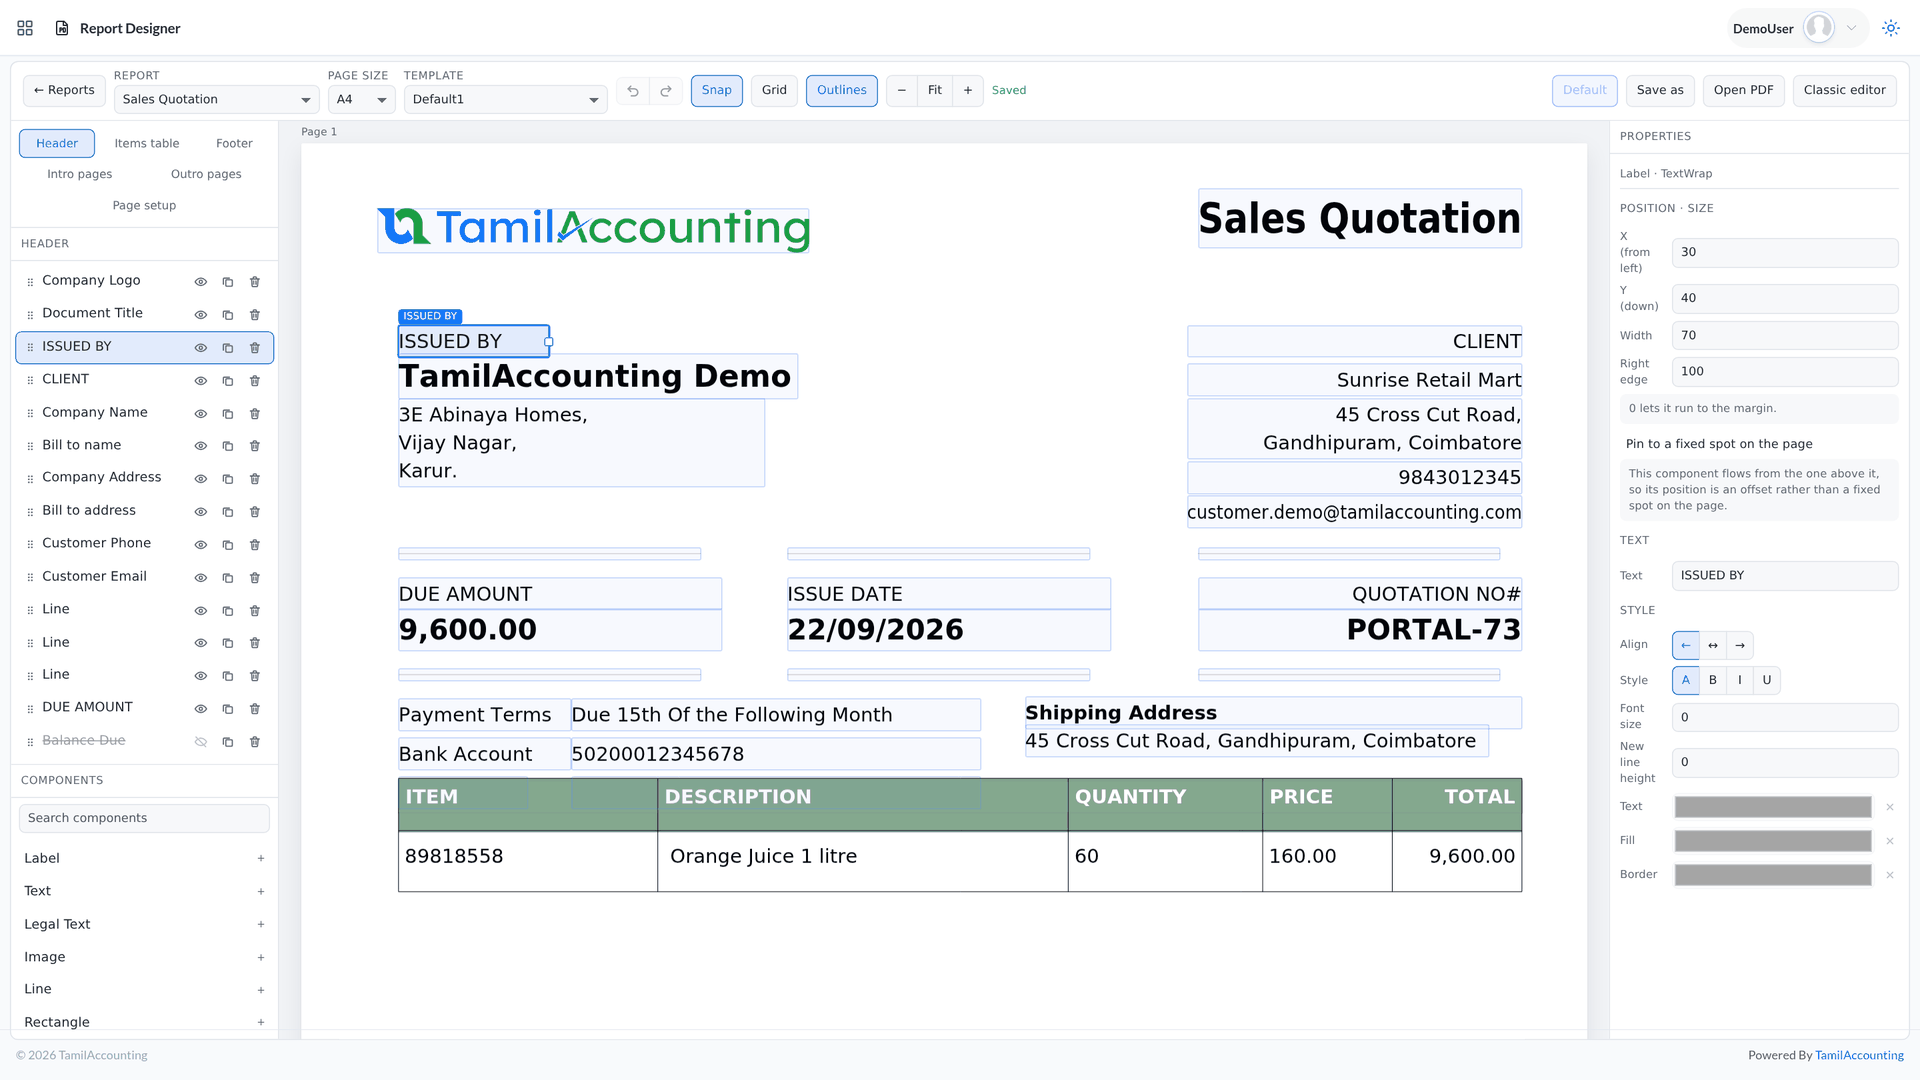Add a Label component with plus
1920x1080 pixels.
tap(261, 858)
